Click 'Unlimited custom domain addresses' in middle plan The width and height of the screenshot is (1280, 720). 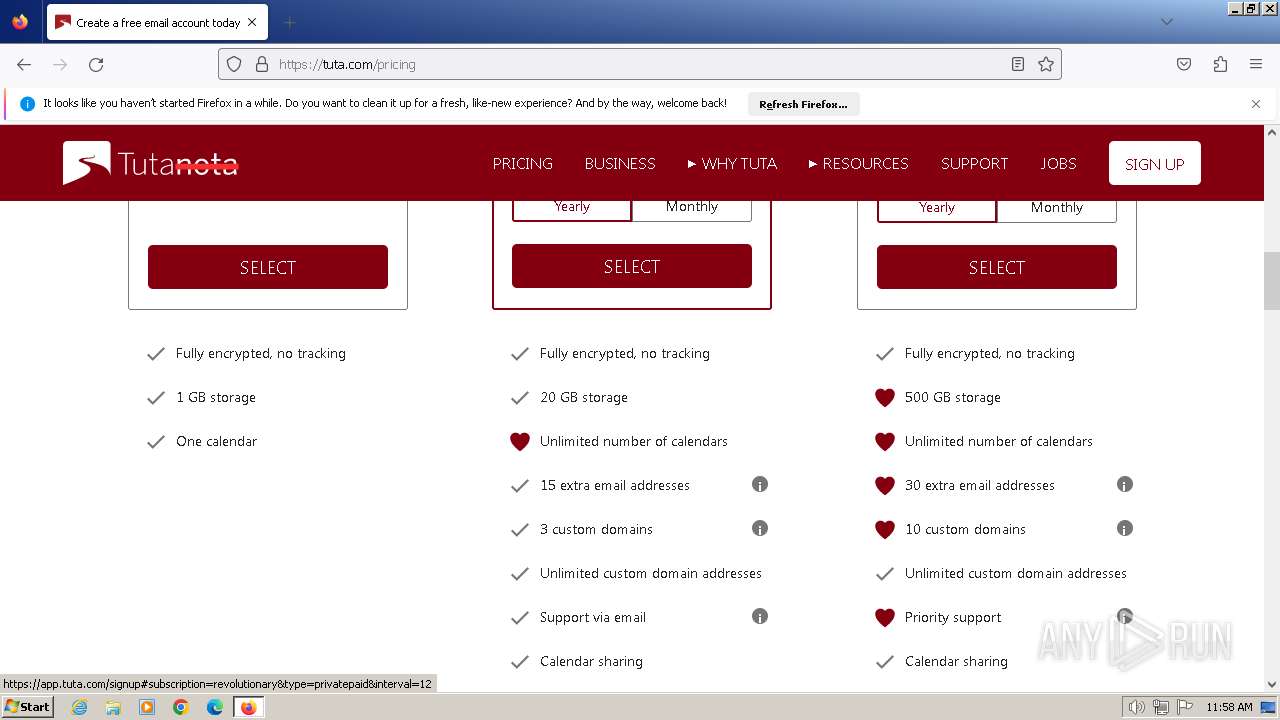click(651, 573)
